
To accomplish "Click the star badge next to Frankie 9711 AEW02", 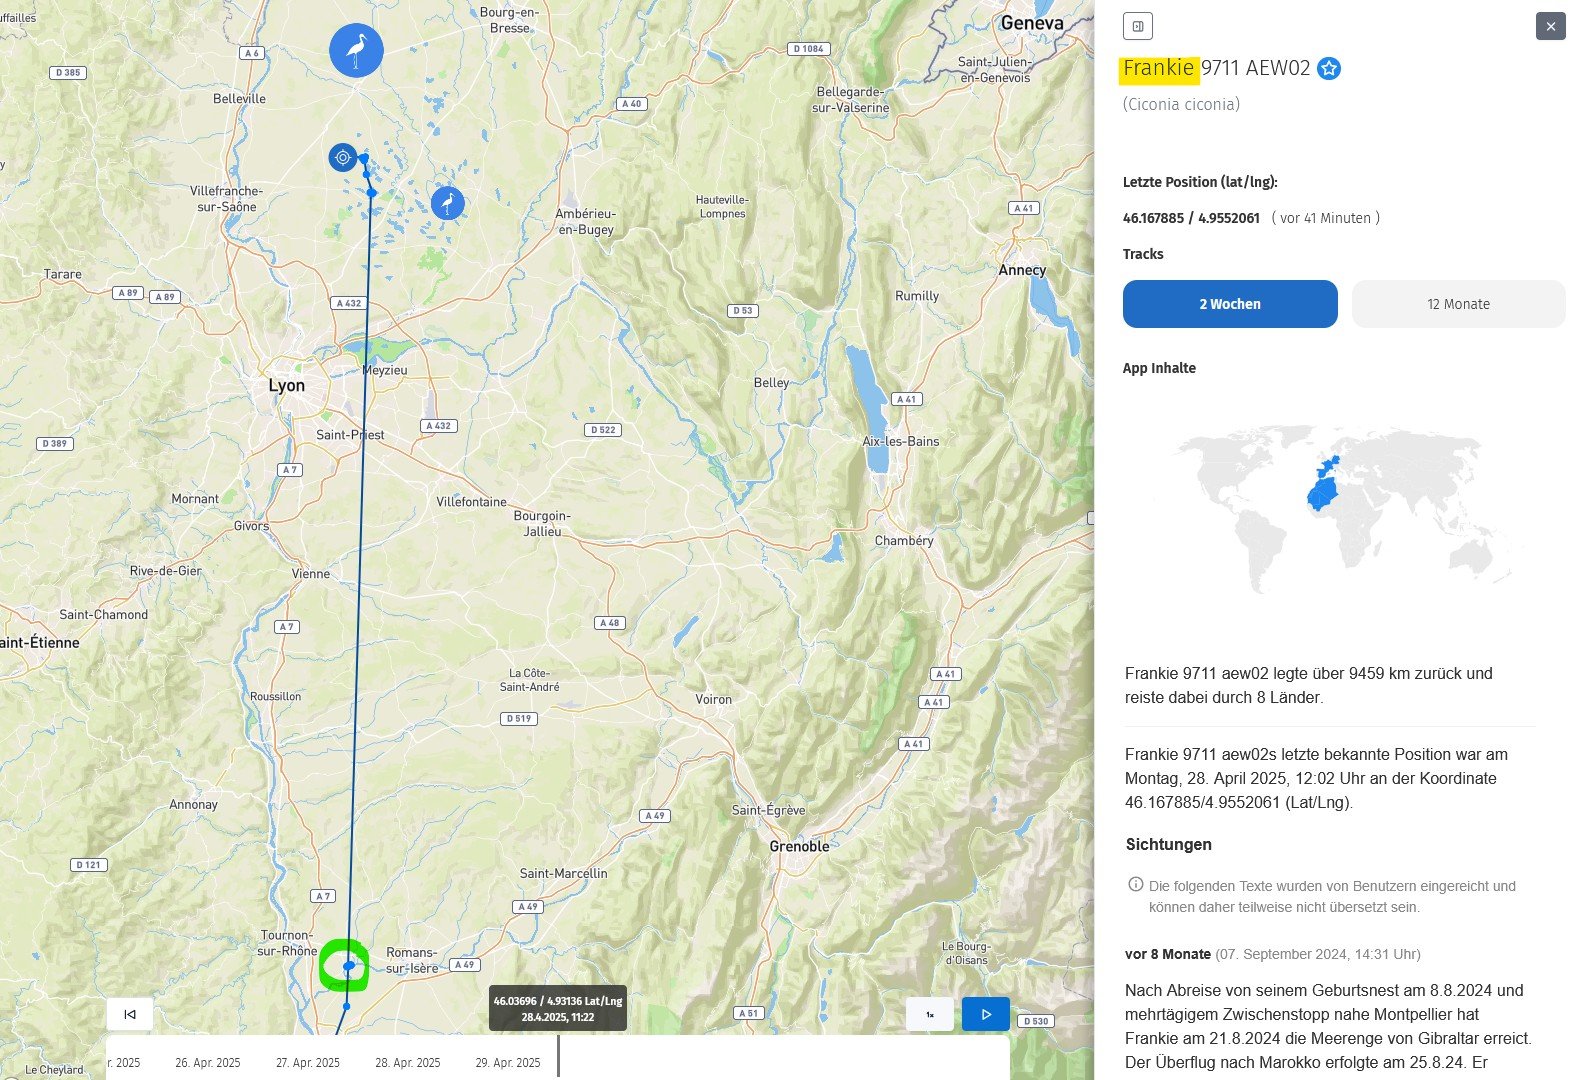I will [1329, 68].
